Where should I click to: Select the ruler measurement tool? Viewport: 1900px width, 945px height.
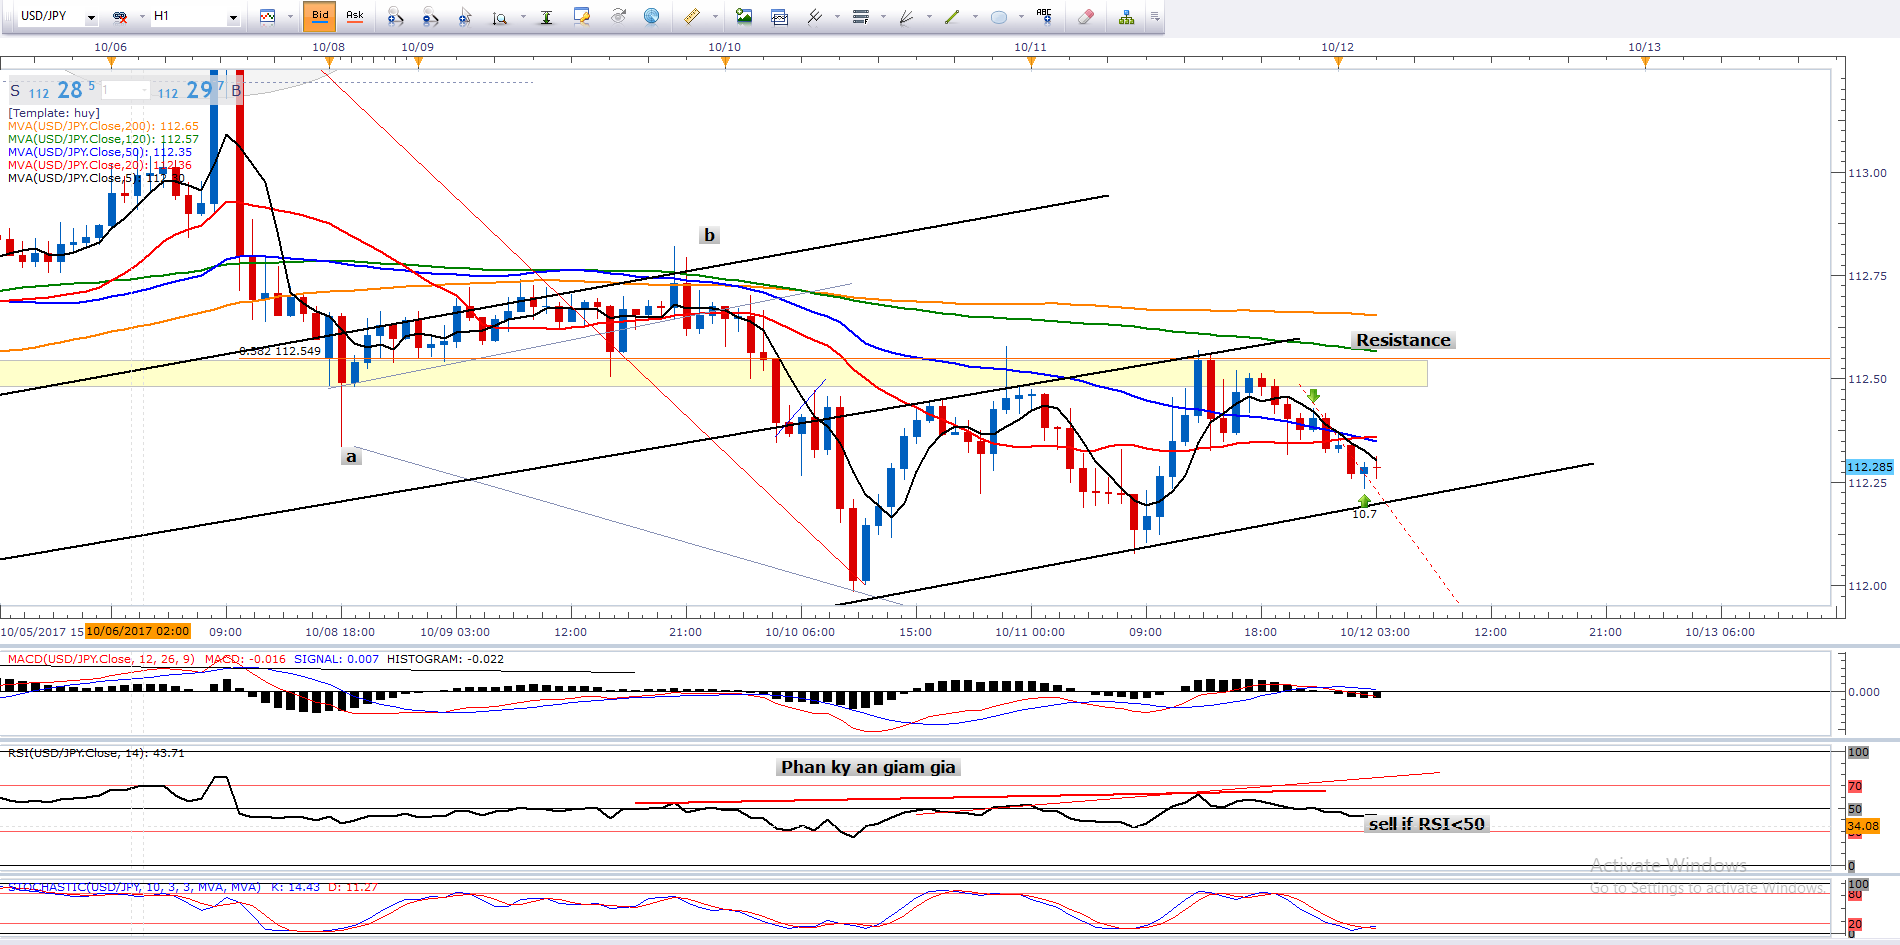point(692,16)
